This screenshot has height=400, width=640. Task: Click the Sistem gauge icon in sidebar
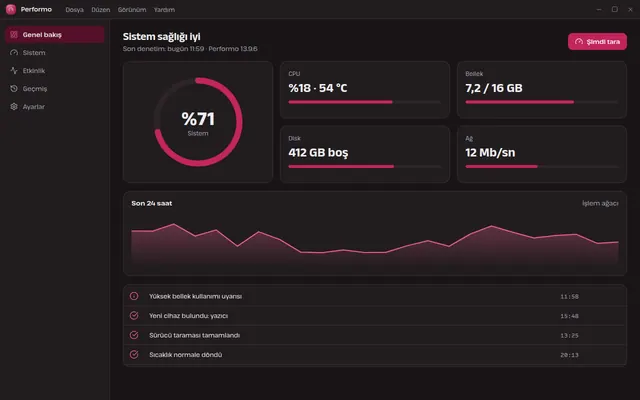coord(14,53)
